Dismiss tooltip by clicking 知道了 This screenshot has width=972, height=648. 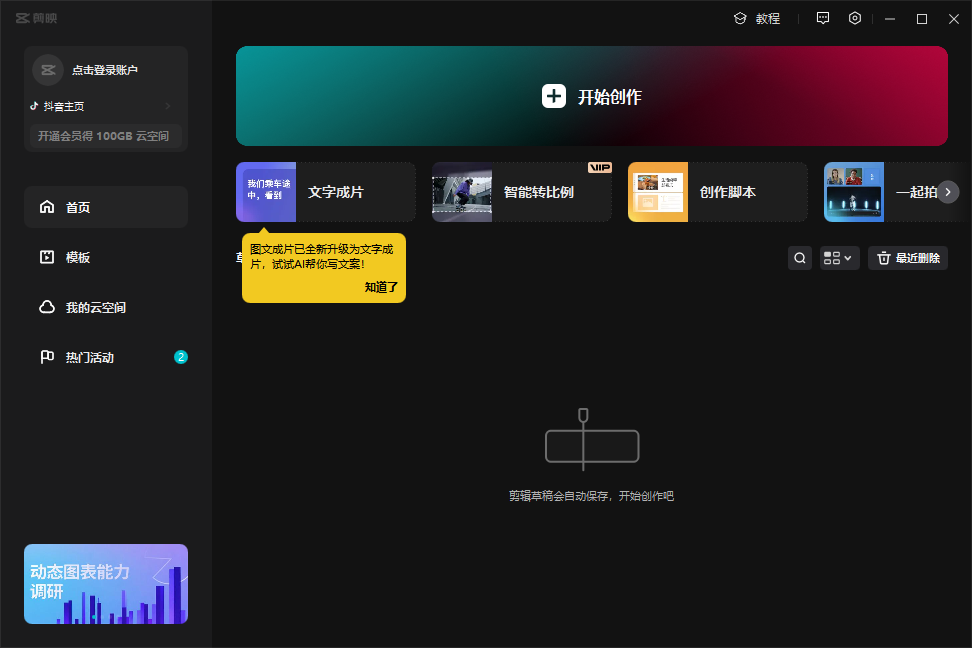[381, 287]
